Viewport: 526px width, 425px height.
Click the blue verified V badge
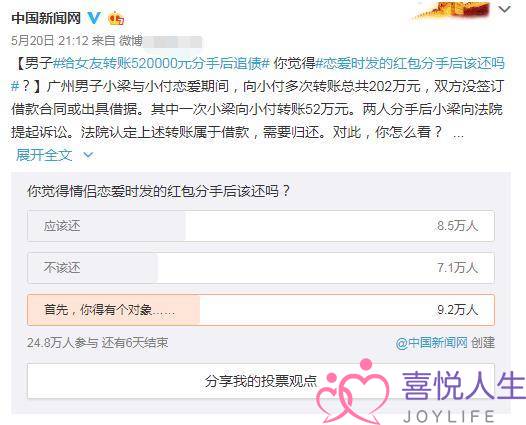pyautogui.click(x=94, y=17)
